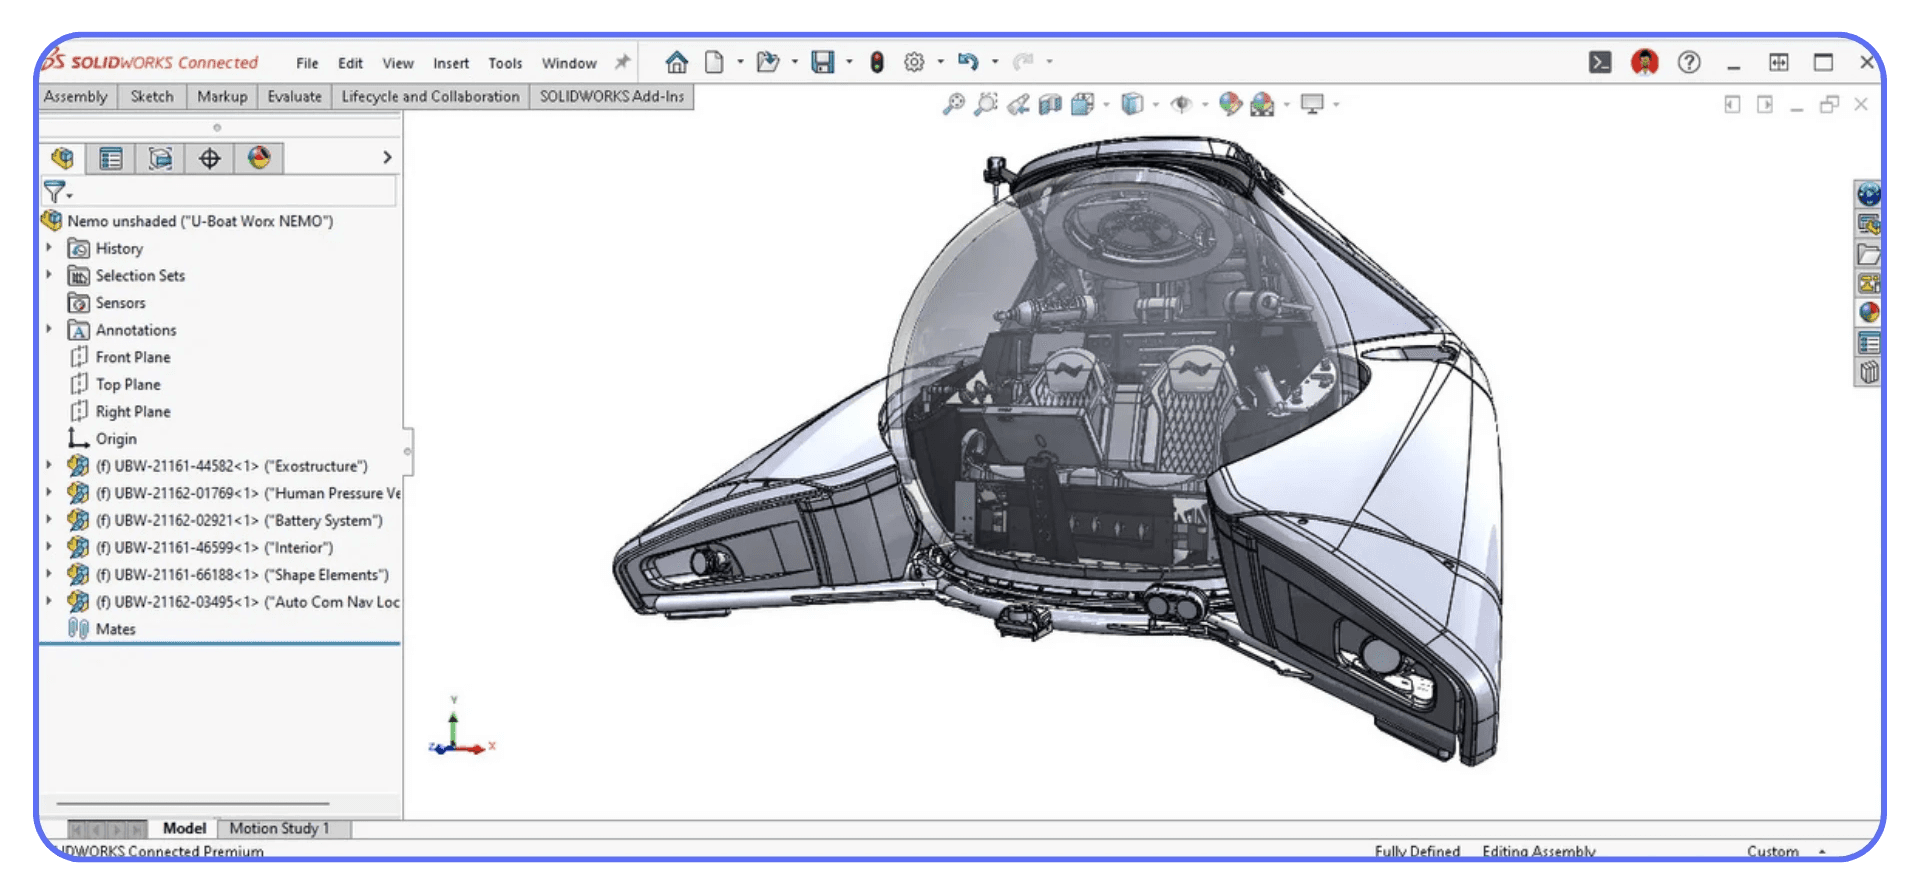Open the SOLIDWORKS Add-Ins tab

click(612, 96)
